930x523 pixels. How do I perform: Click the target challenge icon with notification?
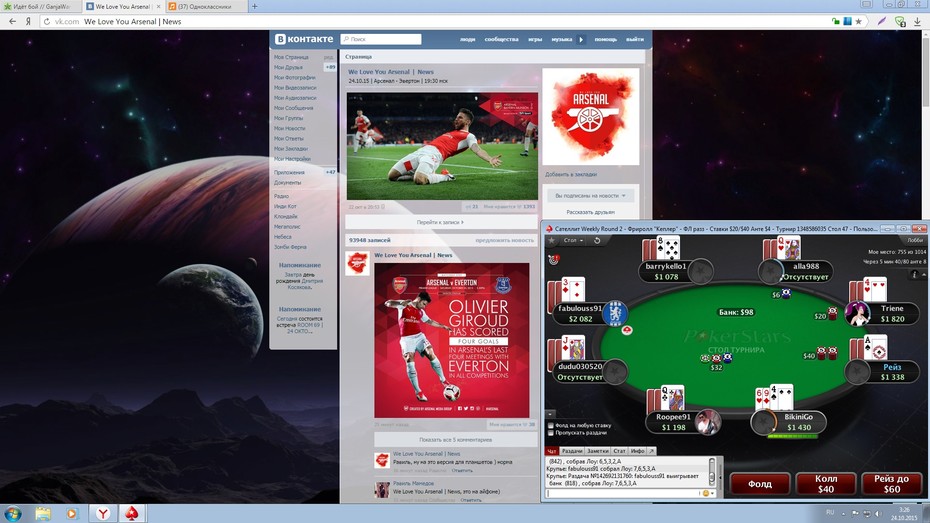click(554, 259)
